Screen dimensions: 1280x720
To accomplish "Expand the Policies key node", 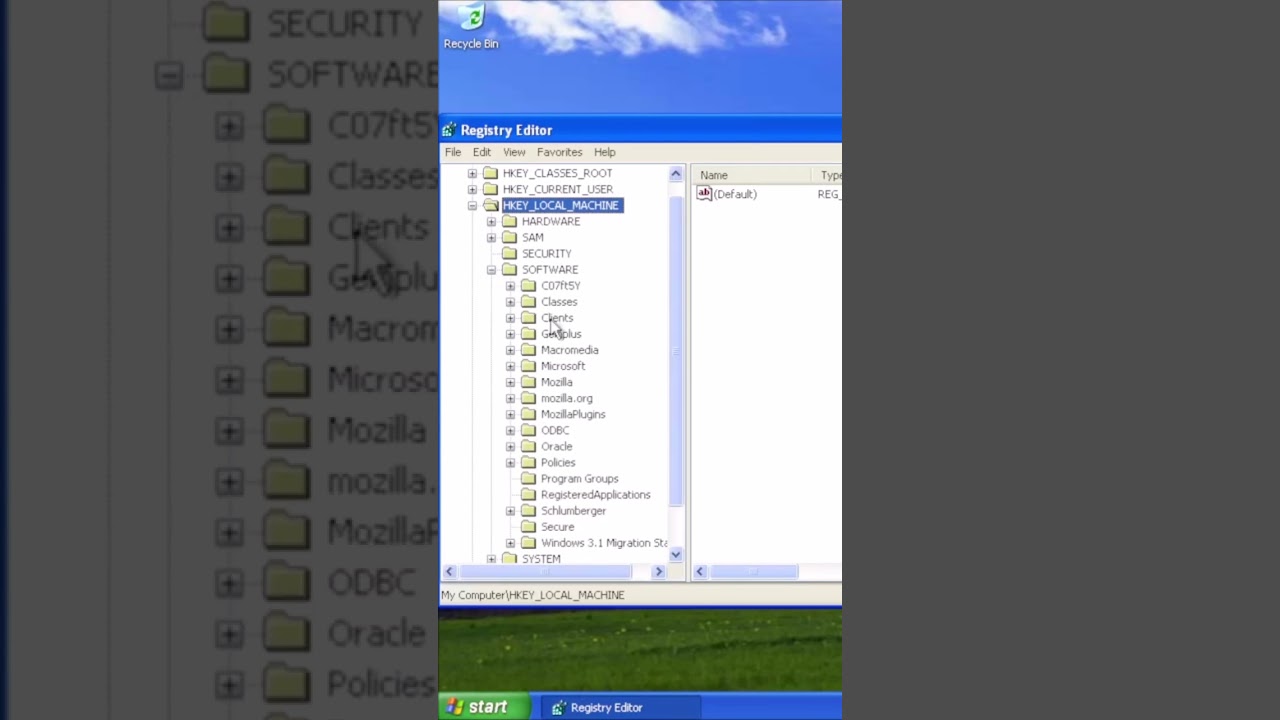I will 510,463.
